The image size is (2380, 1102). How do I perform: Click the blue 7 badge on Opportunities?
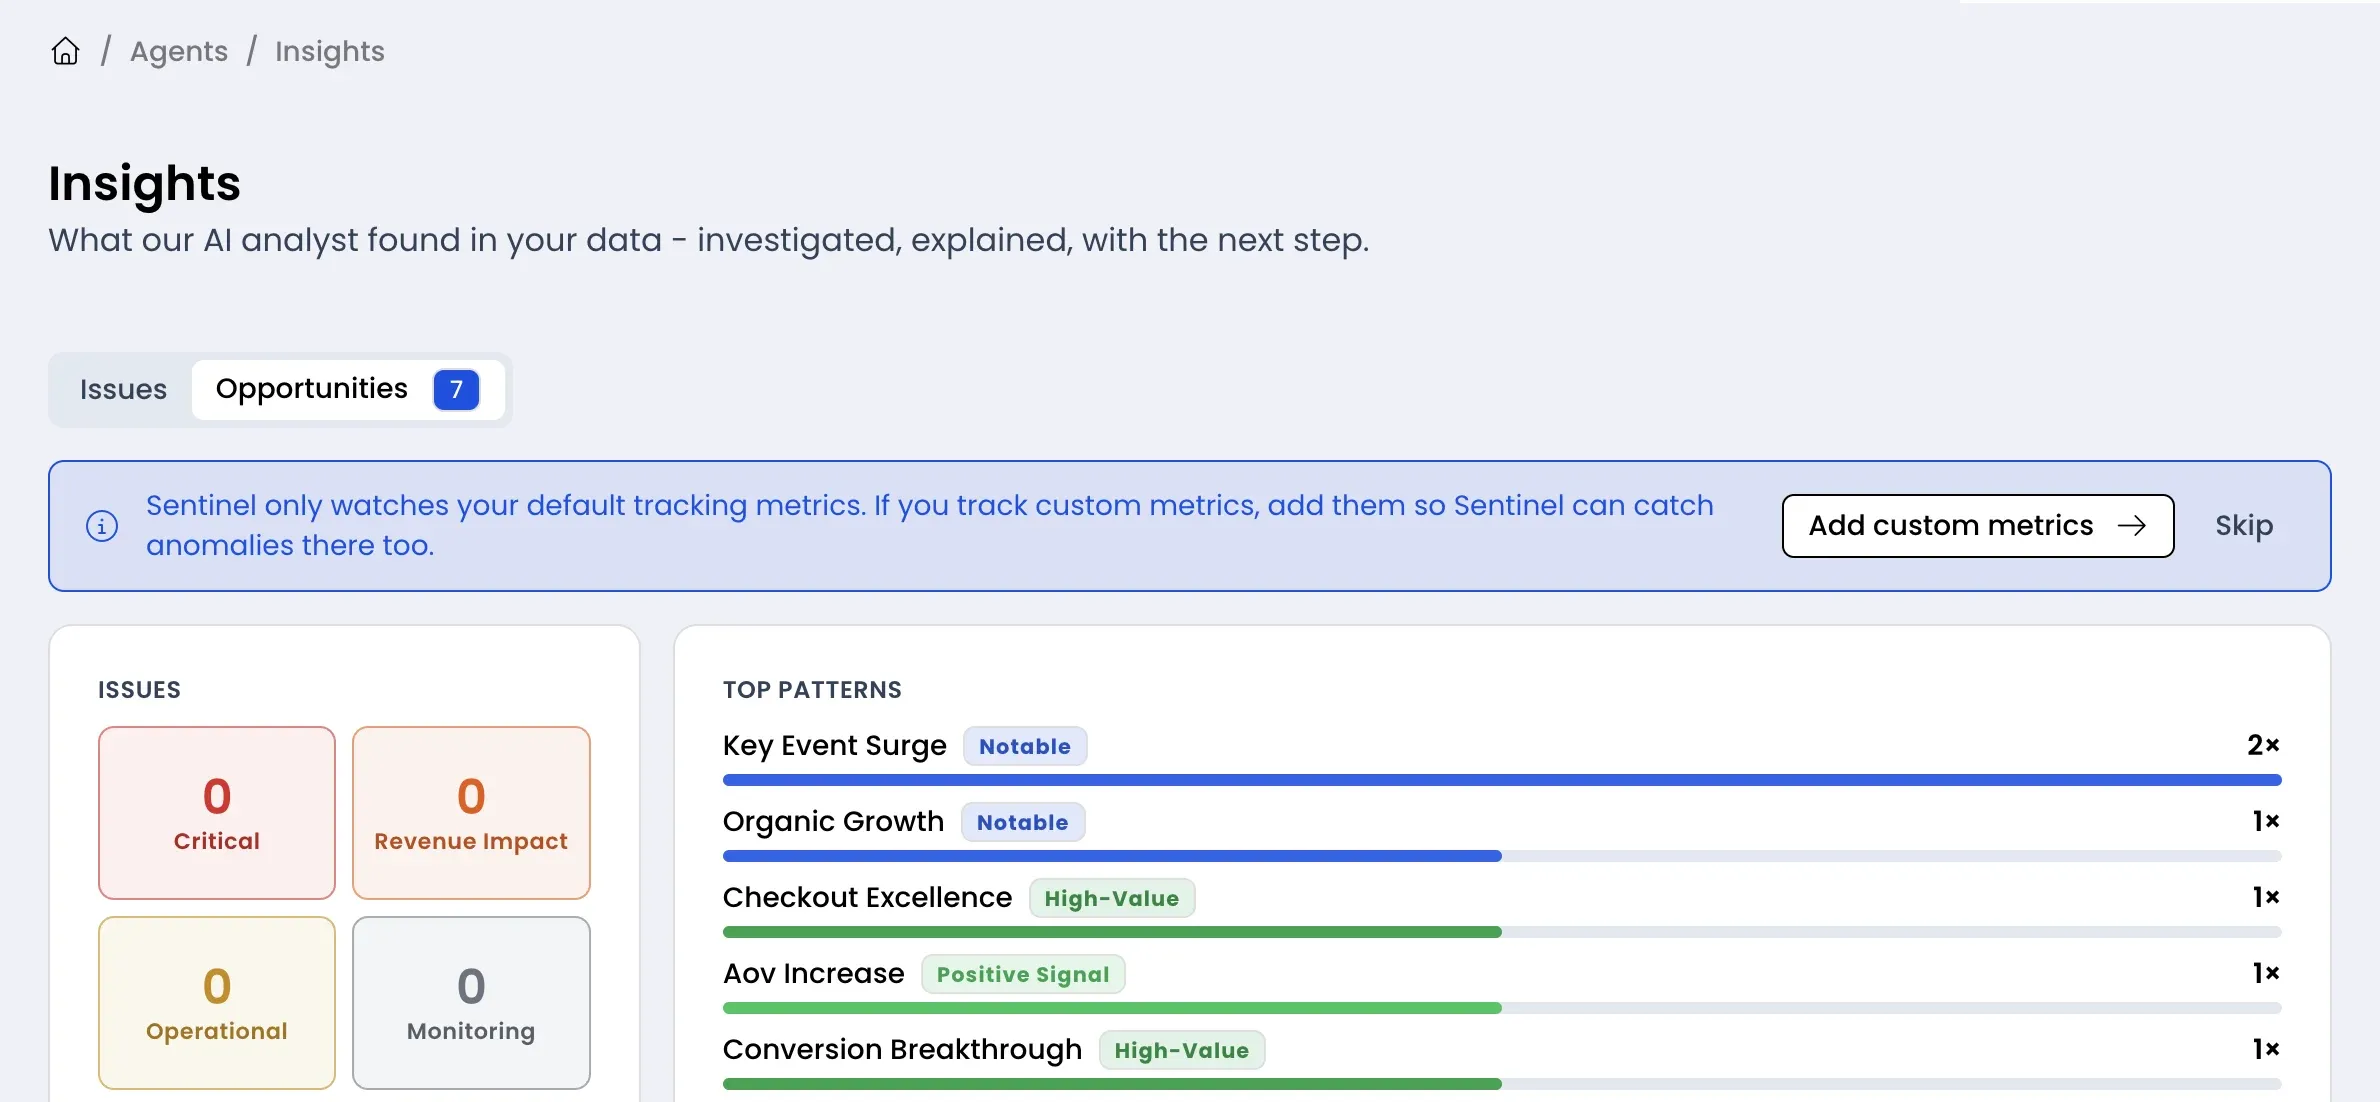click(x=456, y=389)
